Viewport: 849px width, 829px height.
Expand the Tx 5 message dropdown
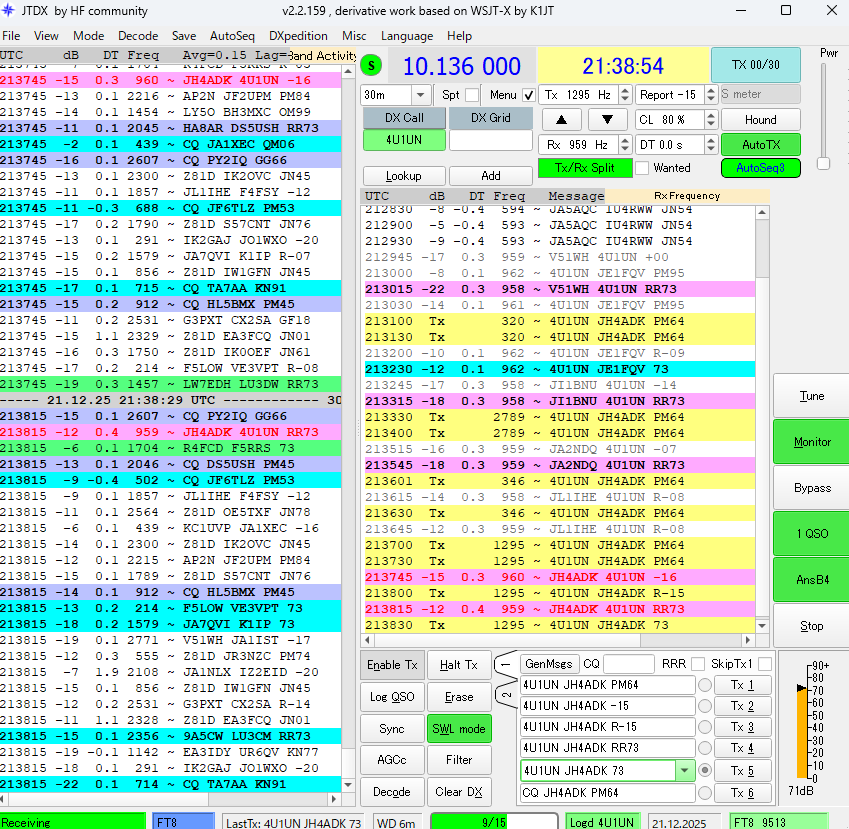coord(685,771)
